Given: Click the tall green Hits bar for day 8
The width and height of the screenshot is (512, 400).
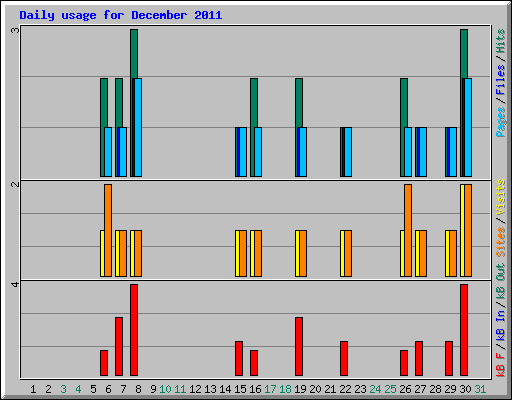Looking at the screenshot, I should point(134,53).
